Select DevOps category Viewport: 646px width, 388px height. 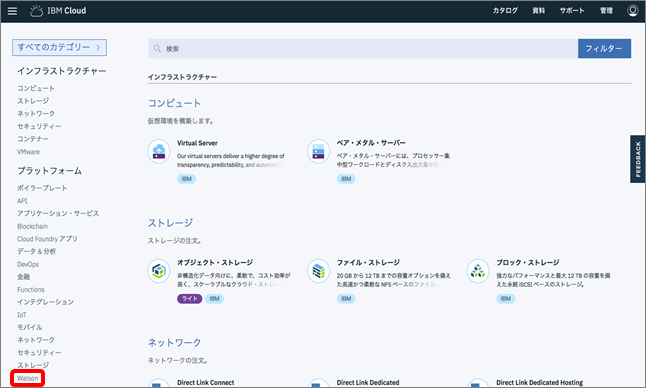(x=28, y=264)
